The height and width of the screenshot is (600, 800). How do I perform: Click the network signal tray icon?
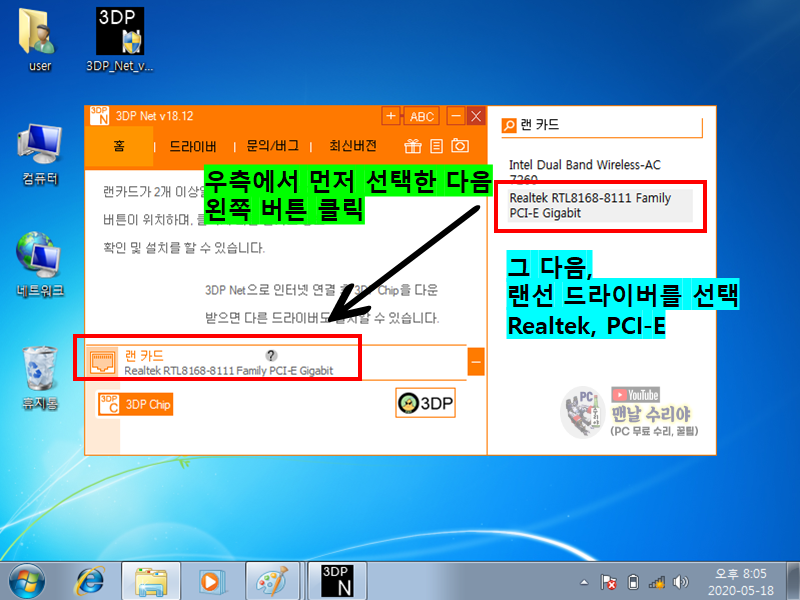pyautogui.click(x=657, y=582)
